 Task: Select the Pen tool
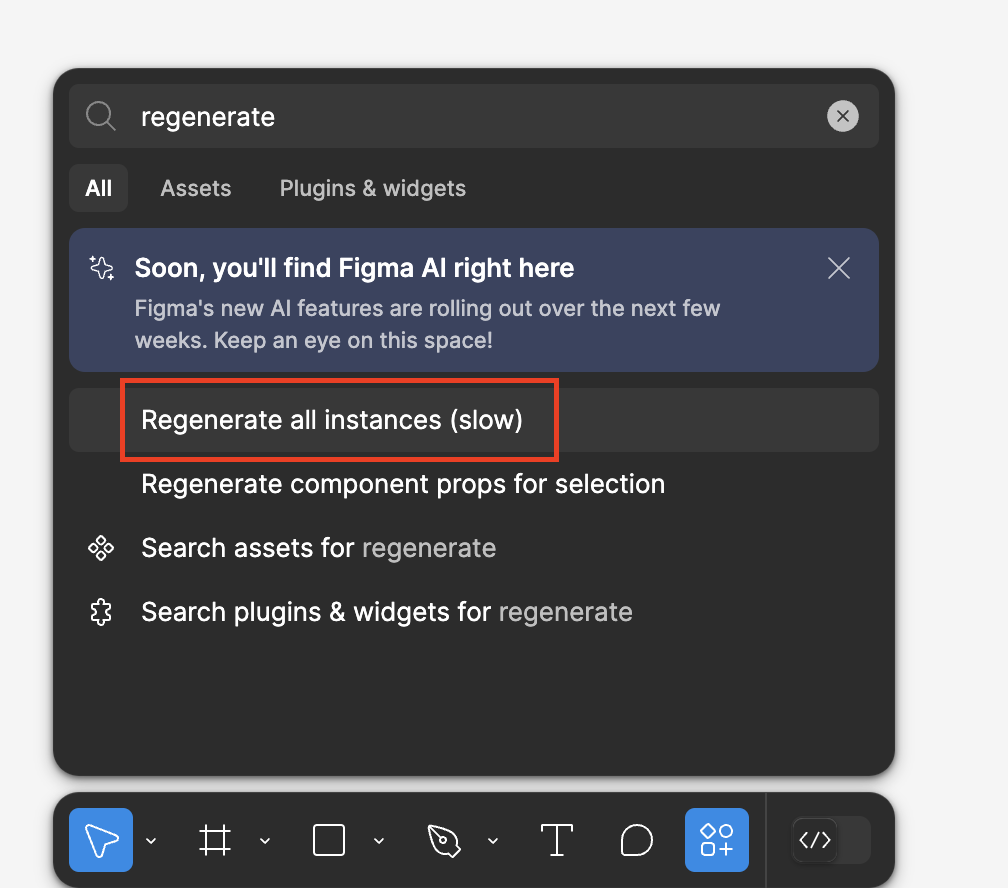[x=443, y=840]
